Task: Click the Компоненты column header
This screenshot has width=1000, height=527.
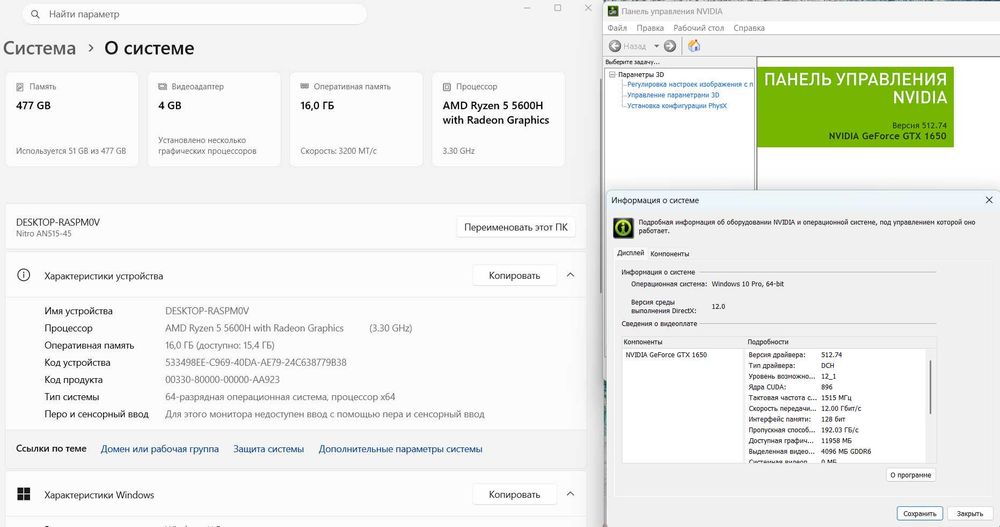Action: click(x=643, y=342)
